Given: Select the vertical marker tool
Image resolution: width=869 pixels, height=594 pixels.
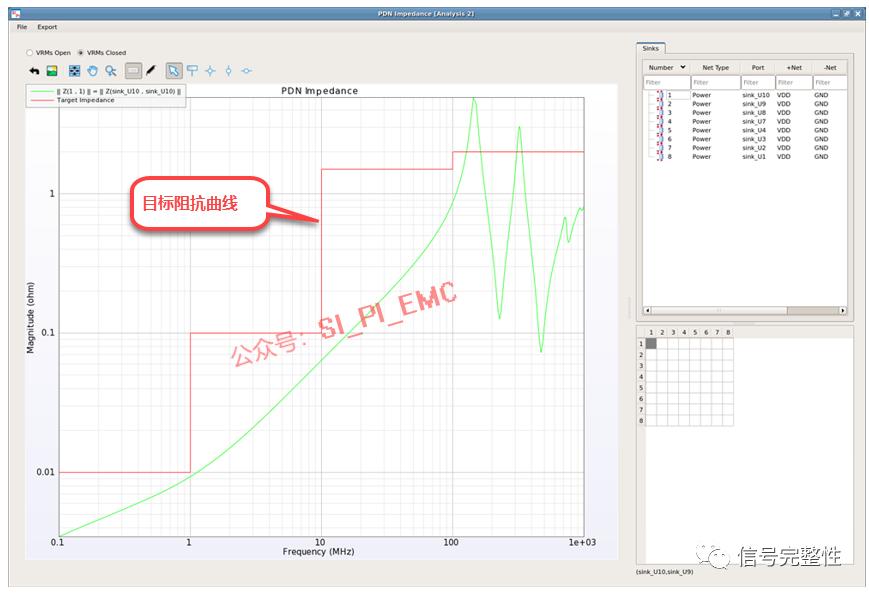Looking at the screenshot, I should (228, 71).
